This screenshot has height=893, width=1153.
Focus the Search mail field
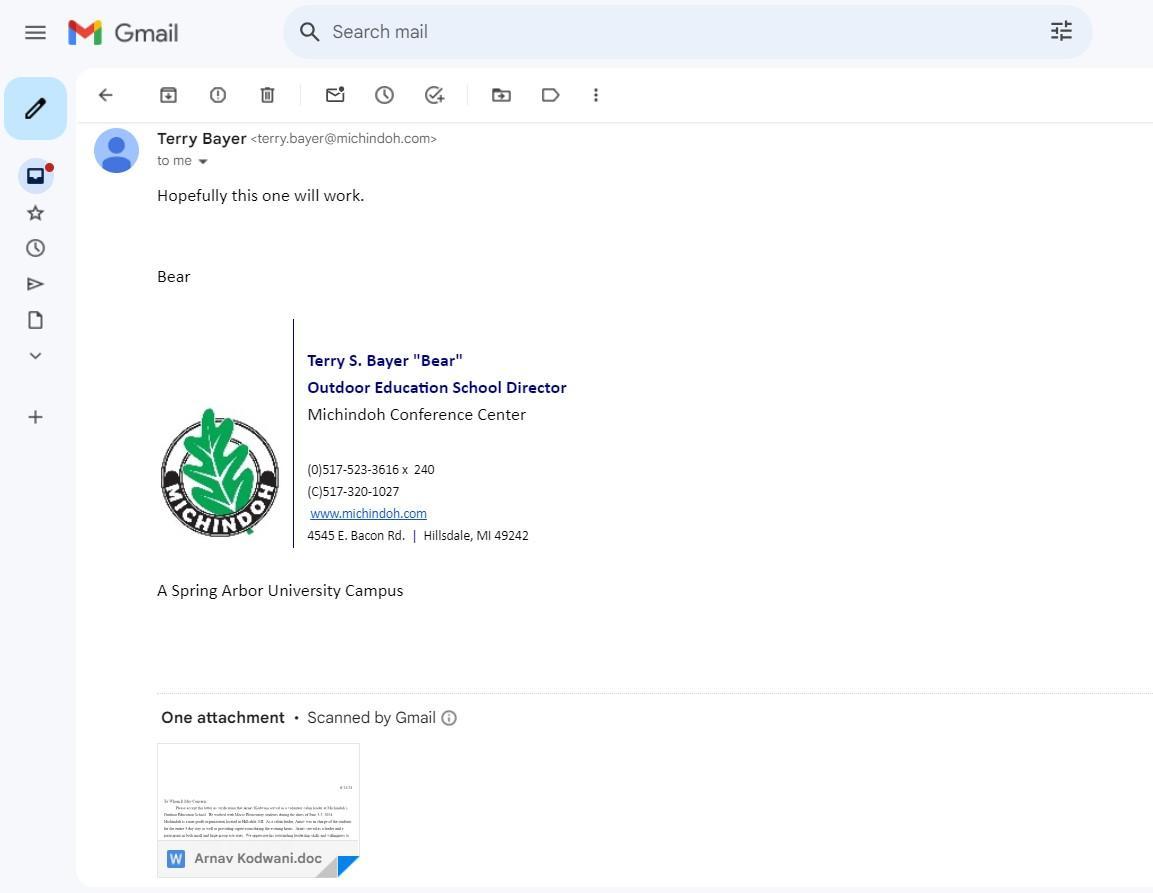(x=688, y=32)
